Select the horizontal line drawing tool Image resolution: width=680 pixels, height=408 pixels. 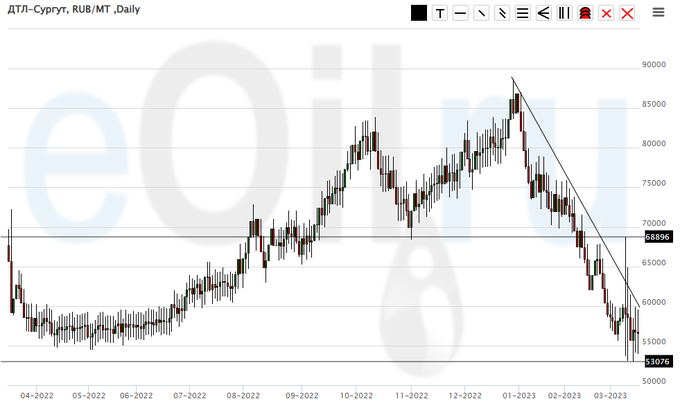pos(460,13)
